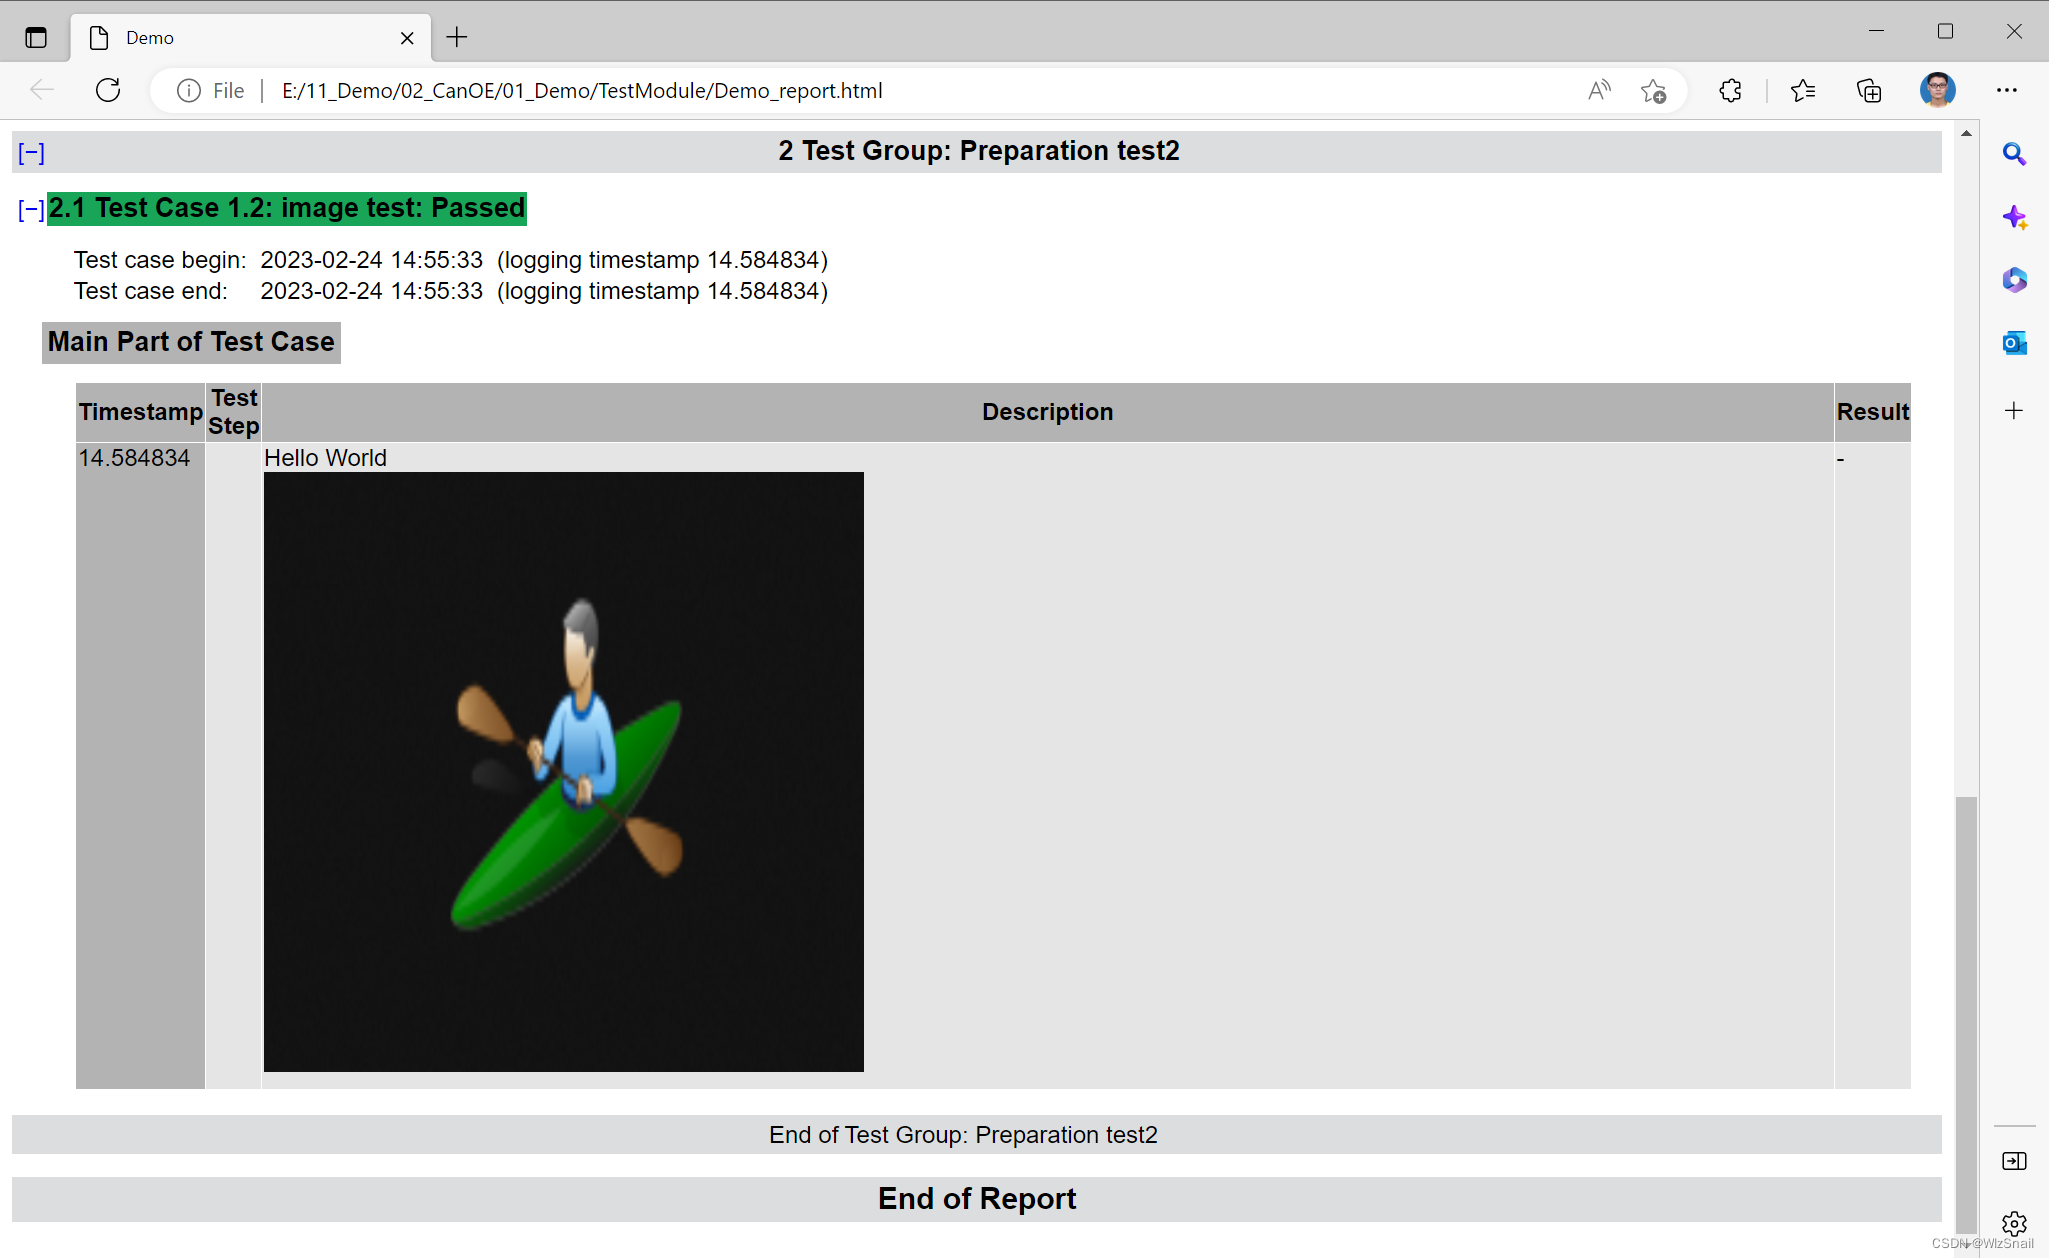
Task: Open the user profile avatar
Action: pos(1937,90)
